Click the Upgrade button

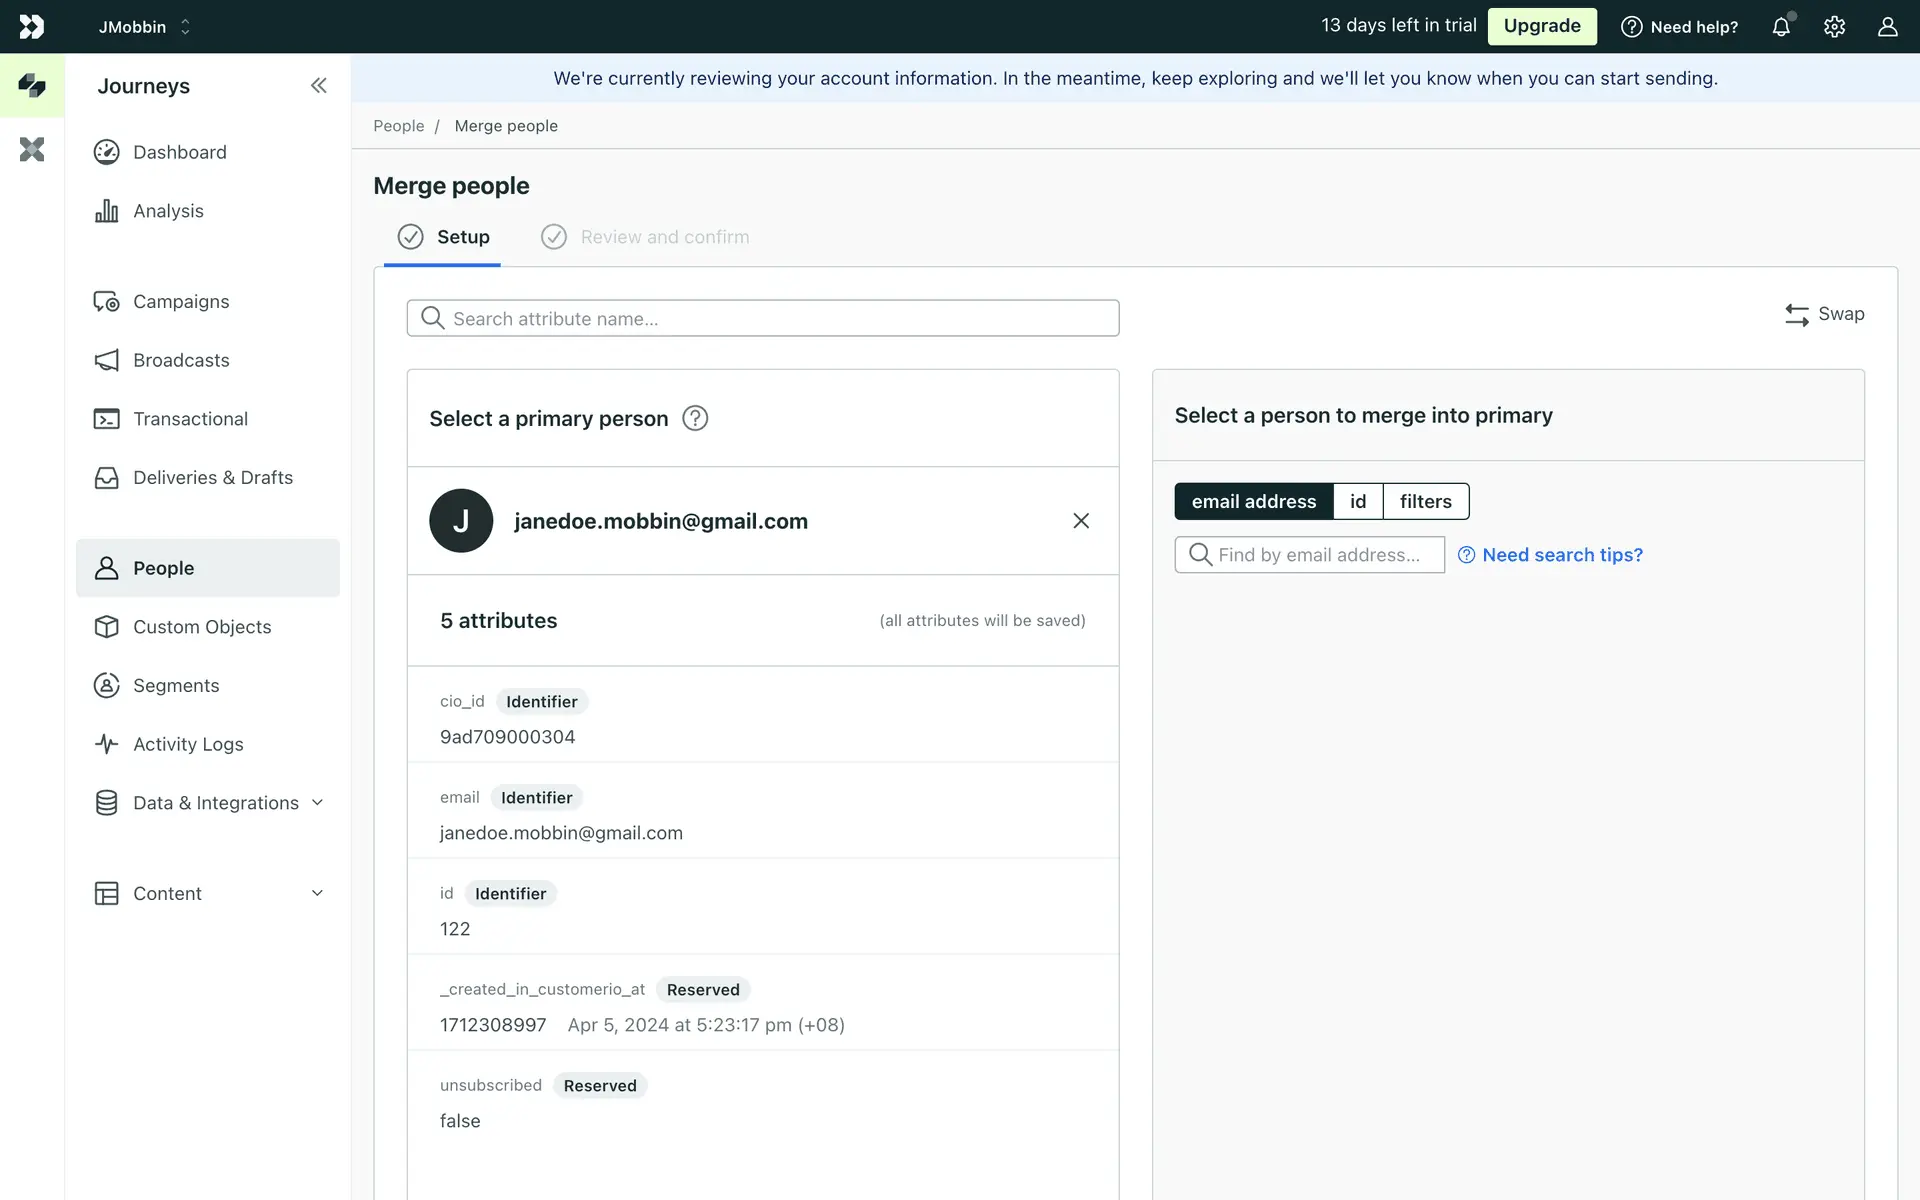1542,26
